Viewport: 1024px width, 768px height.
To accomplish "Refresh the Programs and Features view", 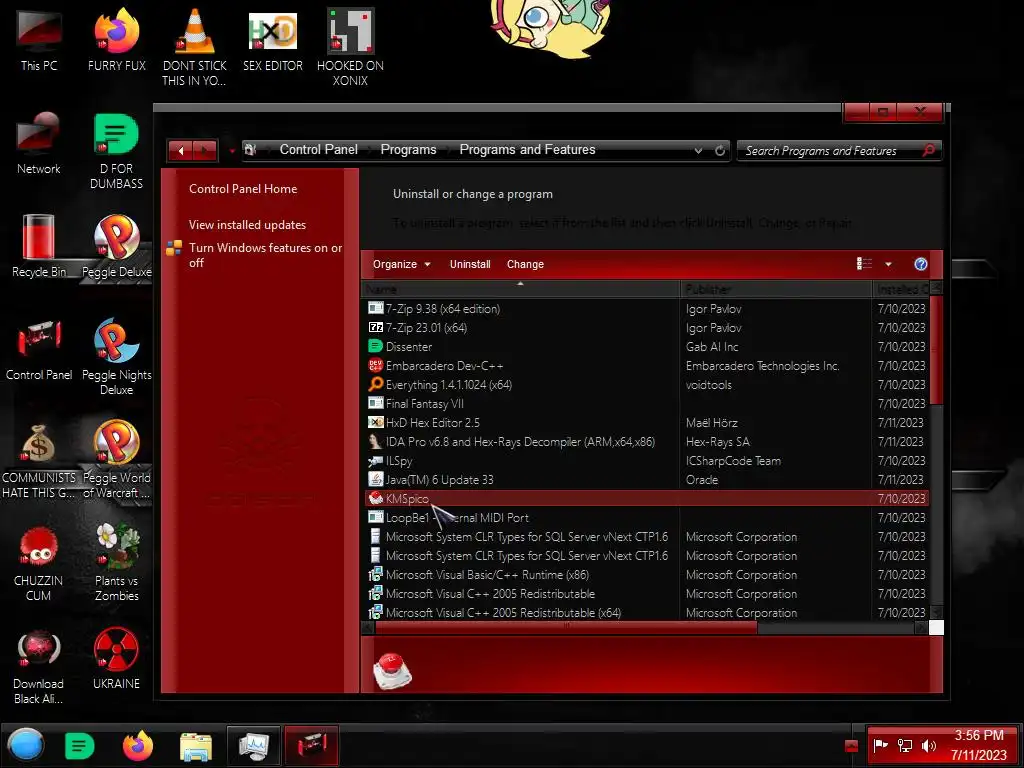I will point(720,150).
